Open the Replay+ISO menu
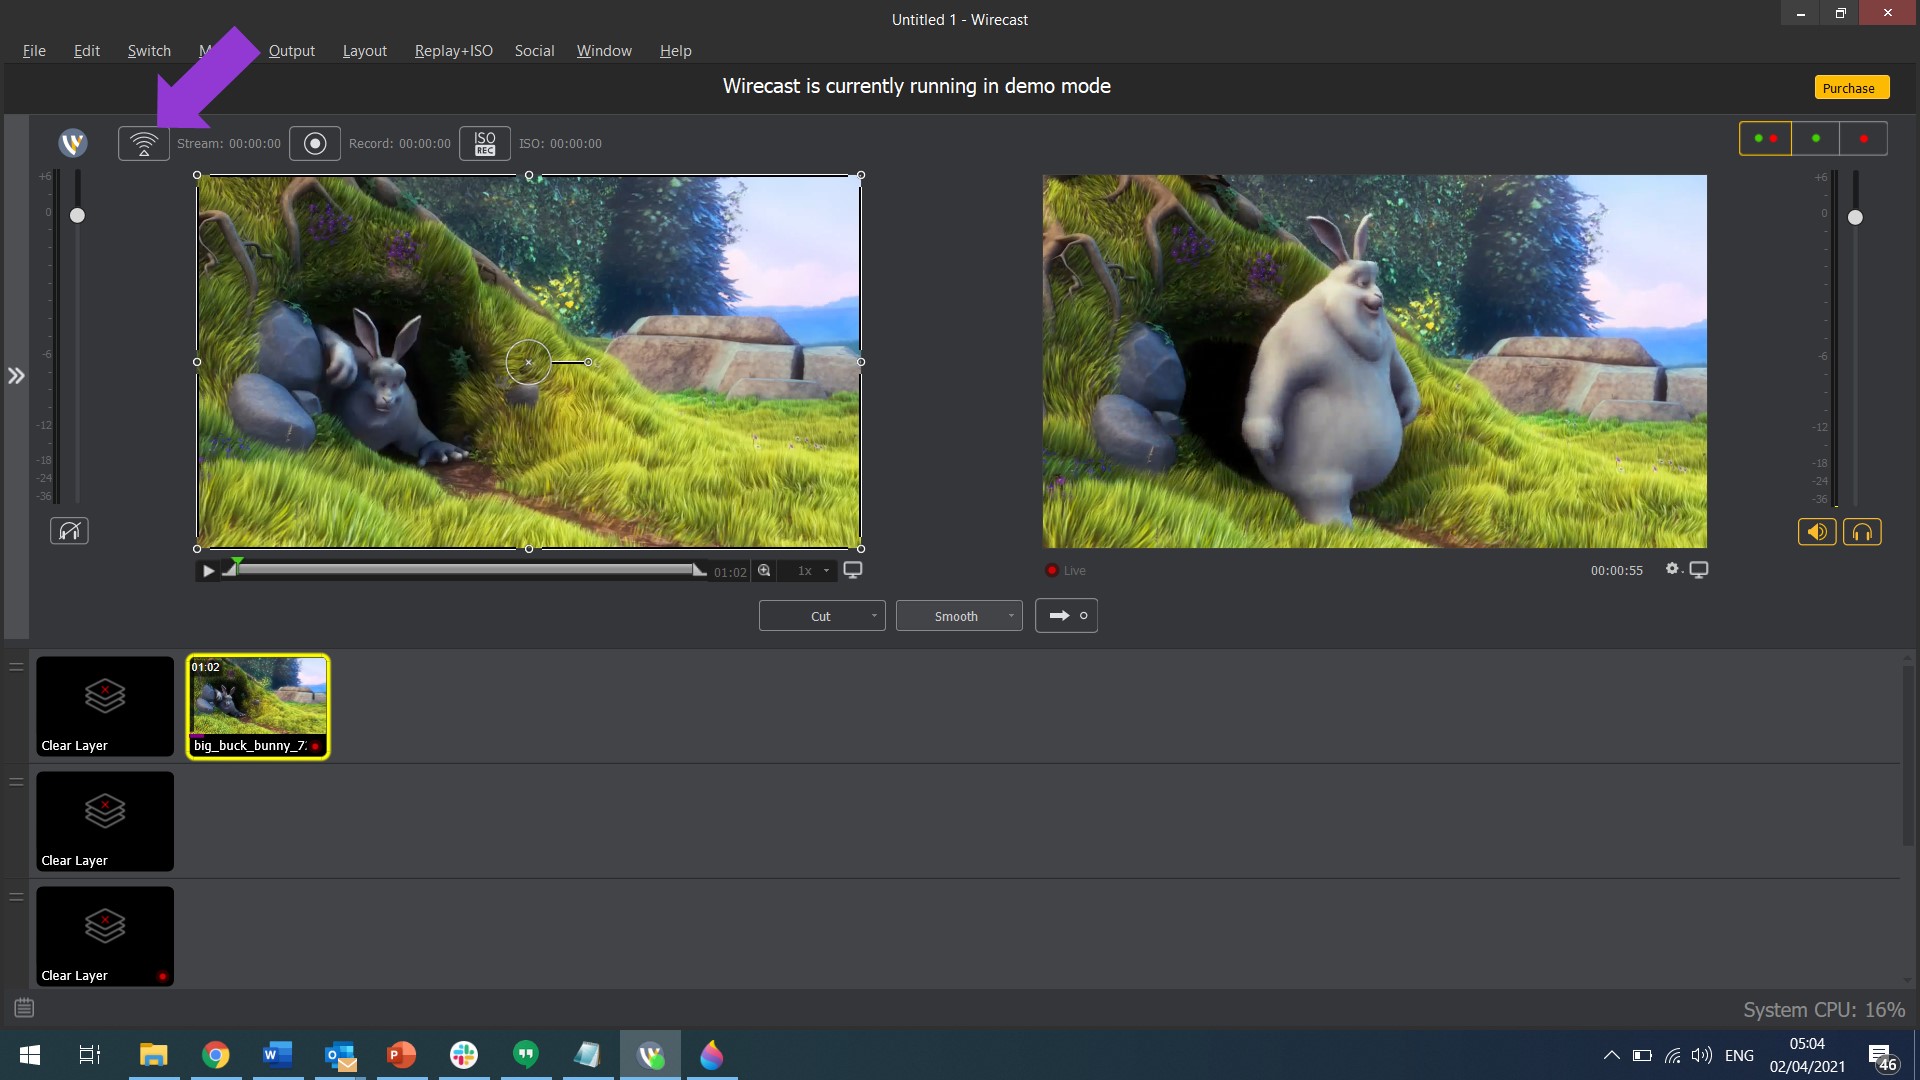Image resolution: width=1920 pixels, height=1080 pixels. (453, 51)
